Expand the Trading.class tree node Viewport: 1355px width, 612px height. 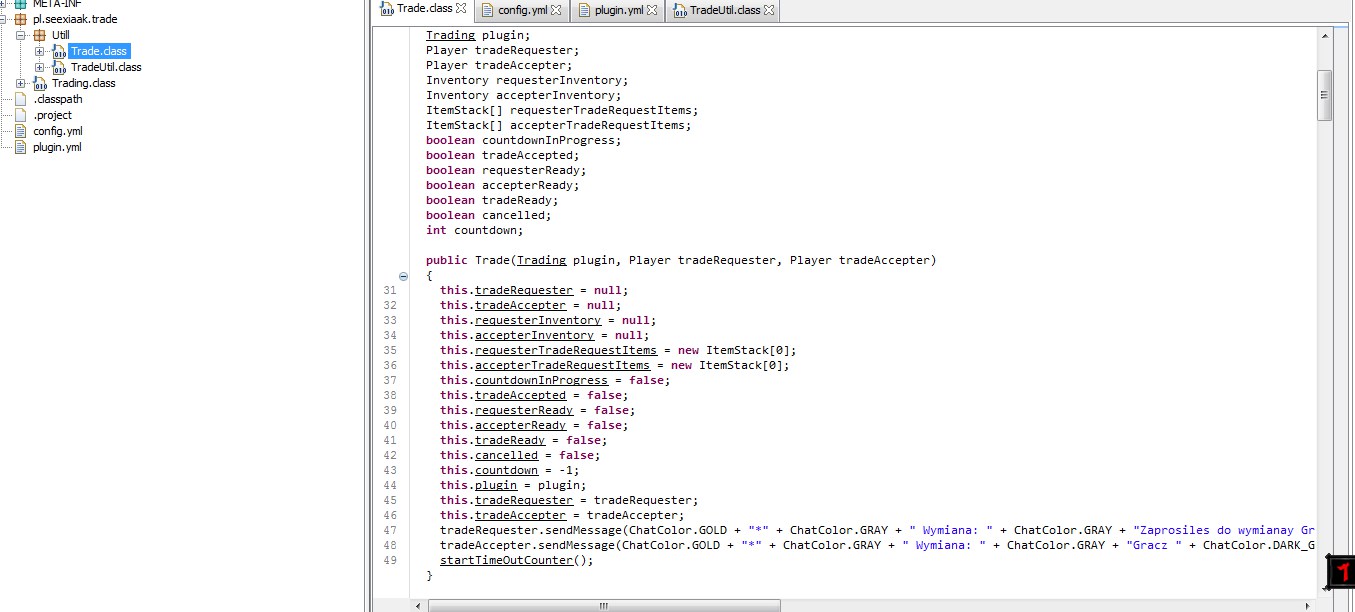click(x=21, y=83)
